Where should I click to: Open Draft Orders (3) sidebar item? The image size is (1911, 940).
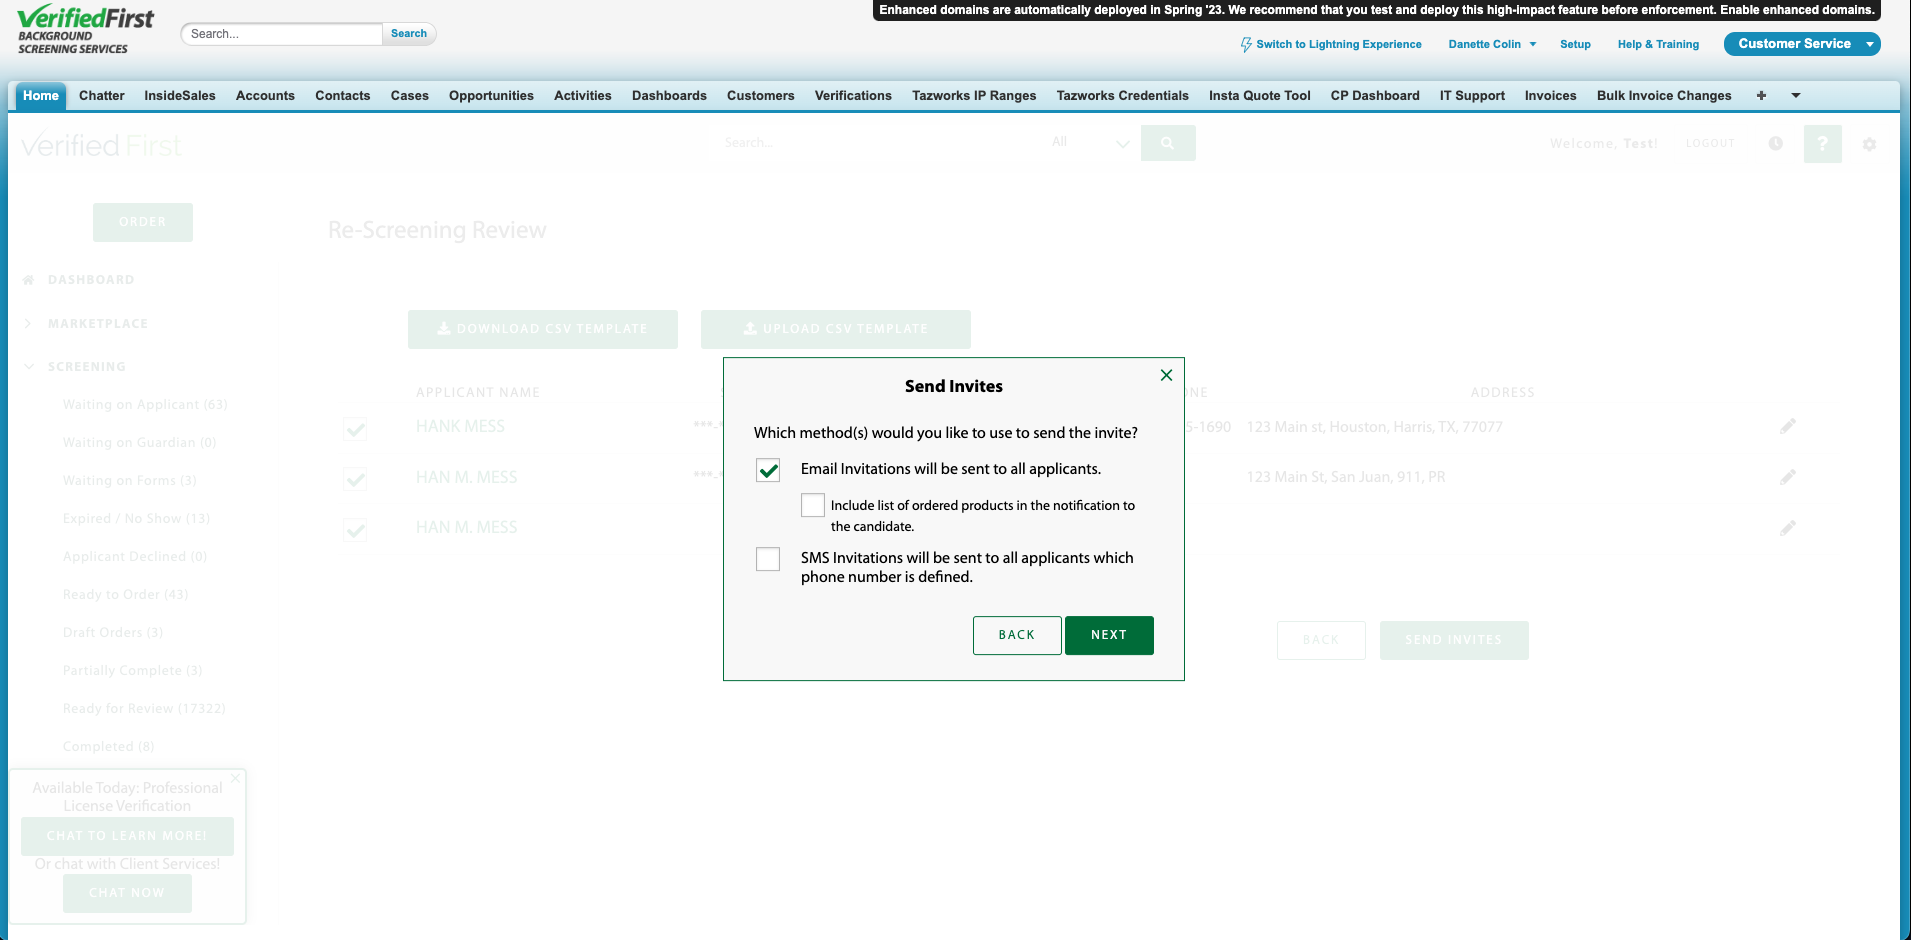click(x=113, y=633)
